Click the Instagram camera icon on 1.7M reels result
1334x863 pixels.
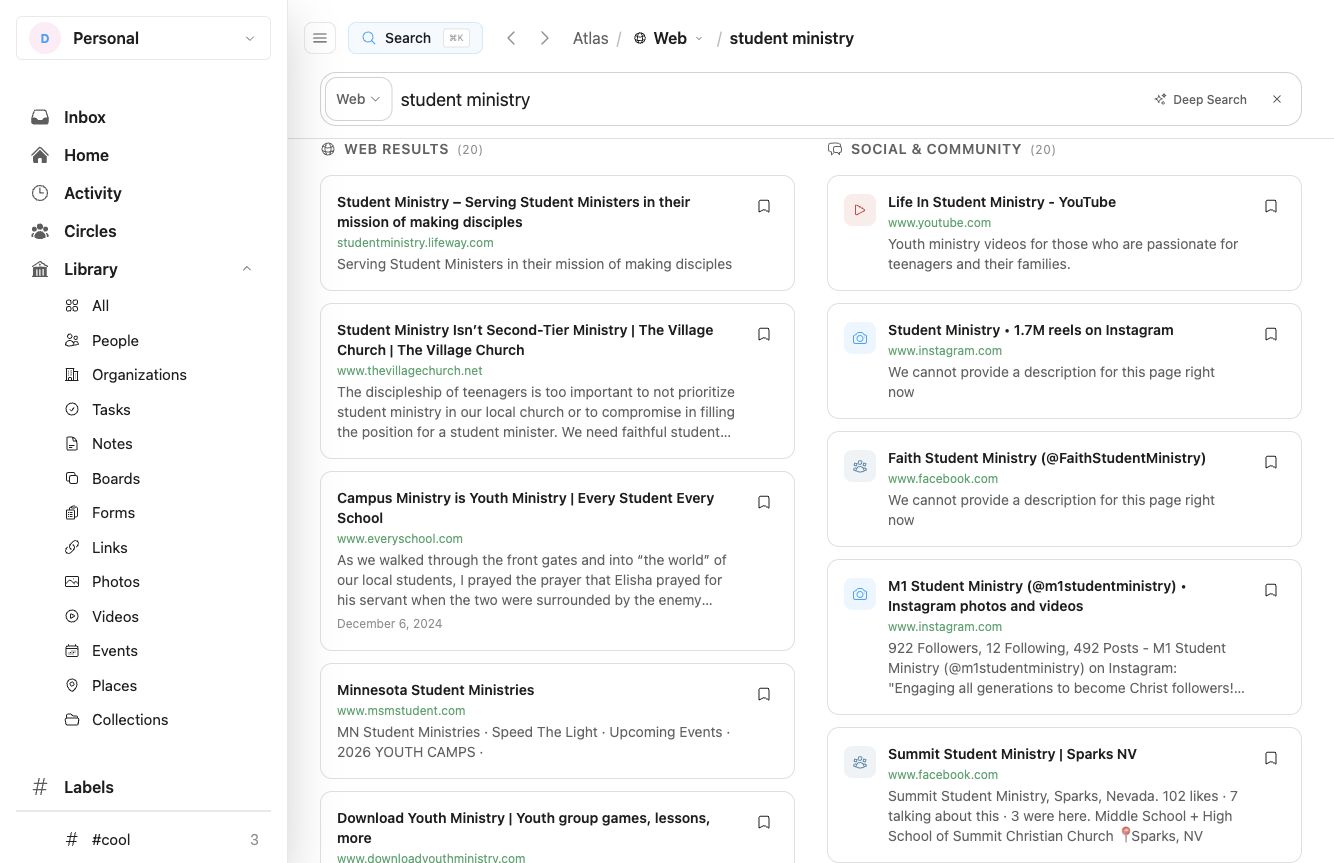tap(860, 338)
